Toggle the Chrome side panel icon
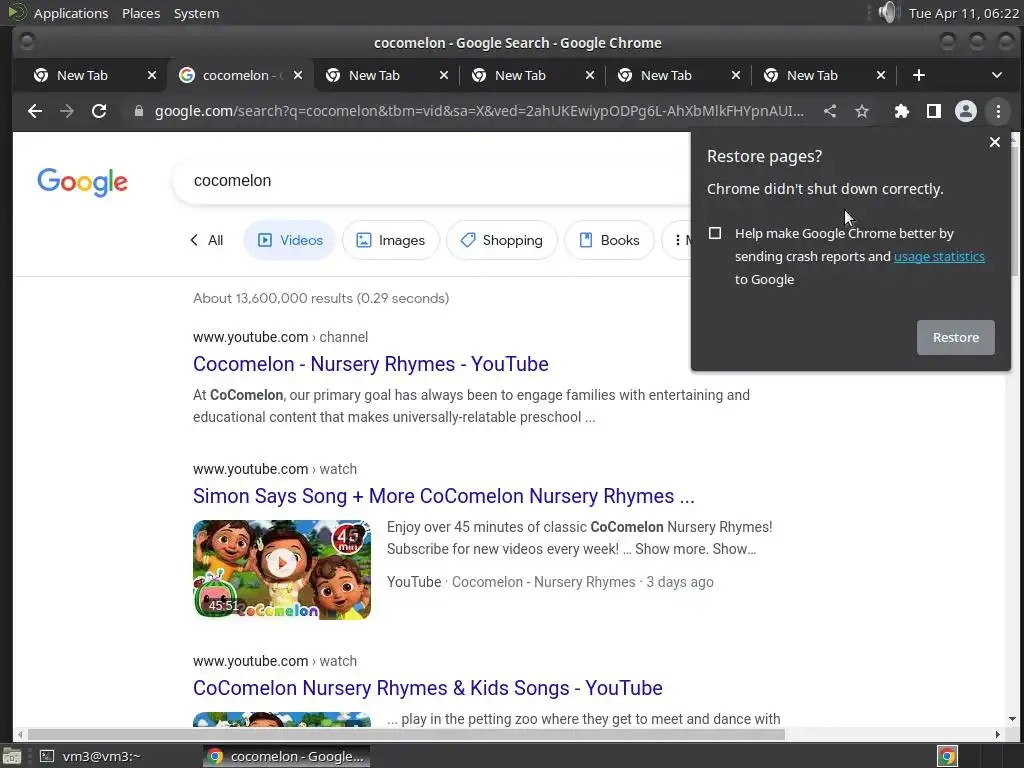Image resolution: width=1024 pixels, height=768 pixels. [934, 111]
